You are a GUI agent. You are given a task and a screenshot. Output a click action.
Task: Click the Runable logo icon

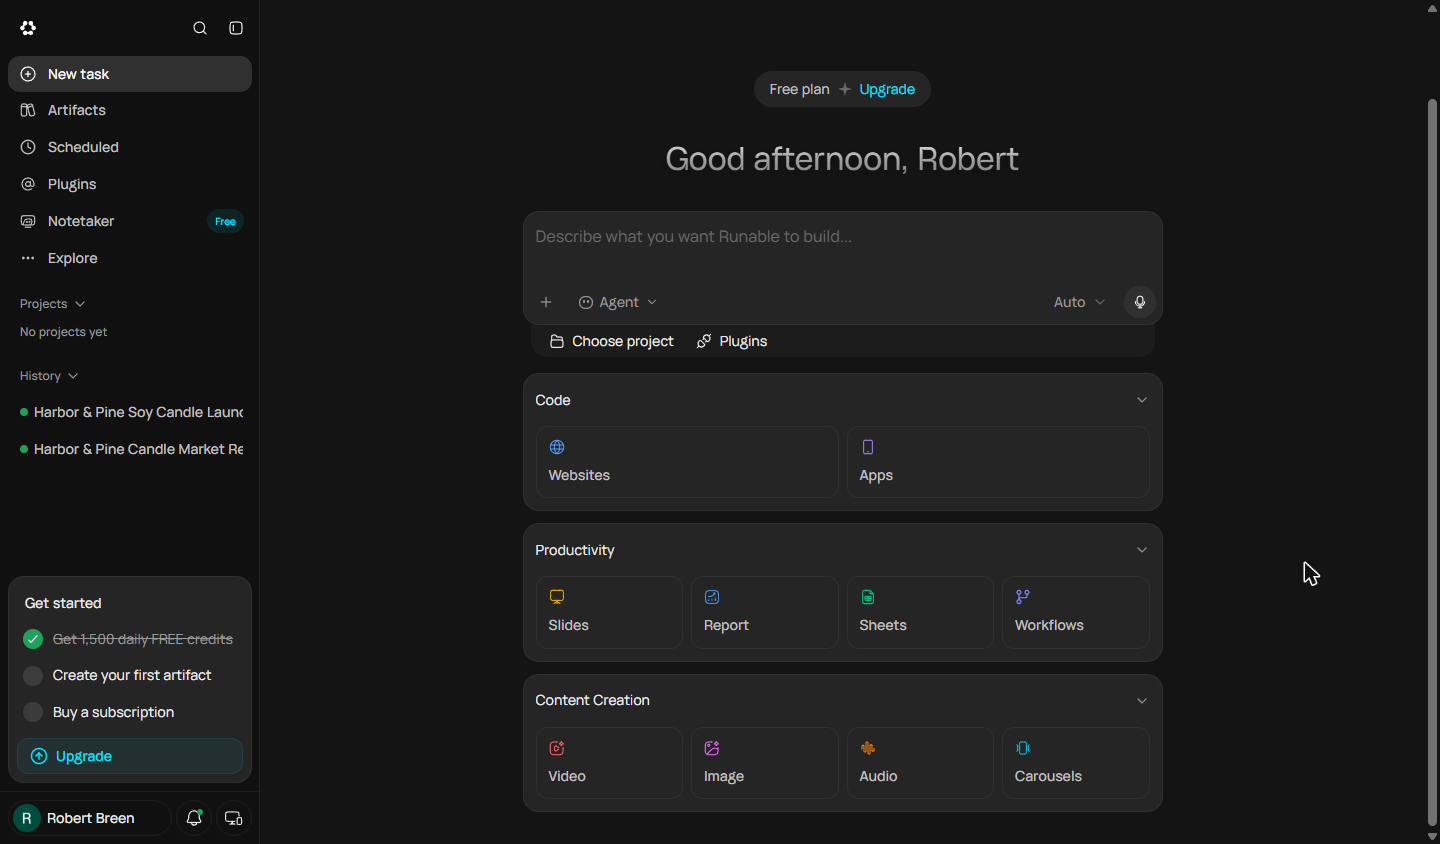tap(28, 28)
